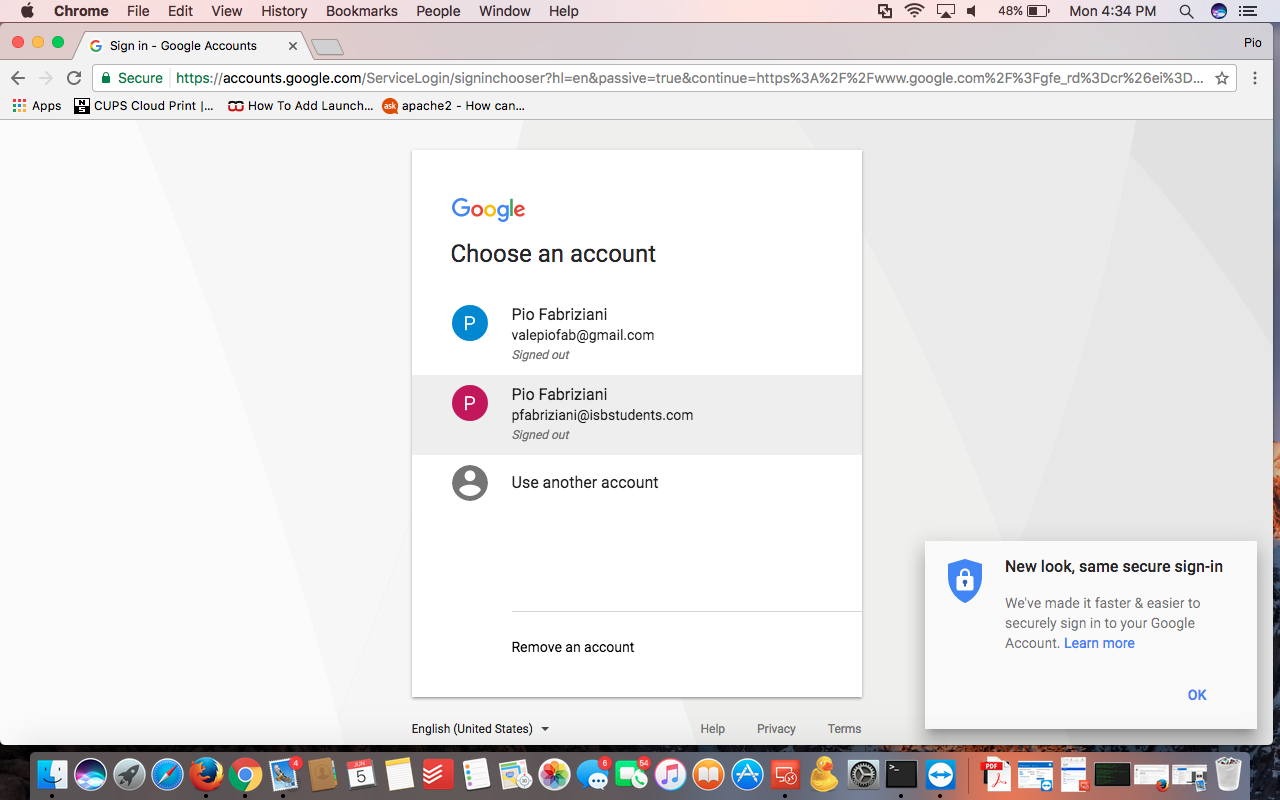This screenshot has height=800, width=1280.
Task: Open Mail with 4 unread badge
Action: click(x=285, y=775)
